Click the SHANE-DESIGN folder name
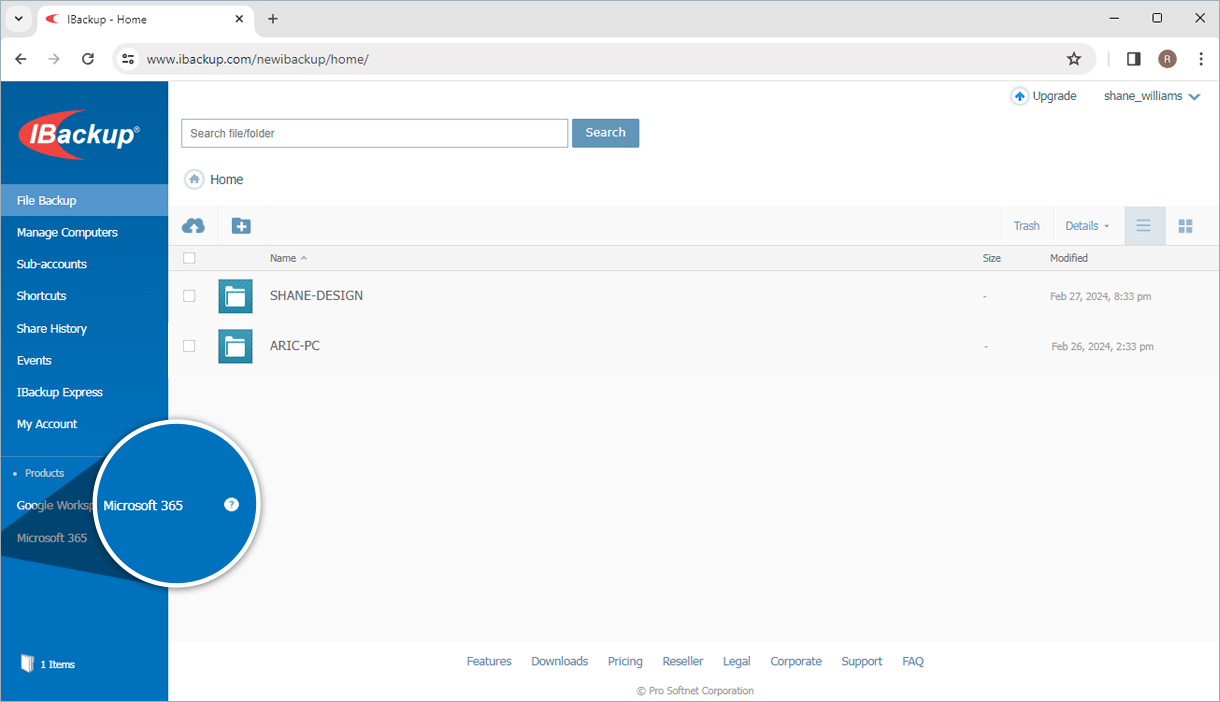Image resolution: width=1220 pixels, height=702 pixels. point(317,296)
